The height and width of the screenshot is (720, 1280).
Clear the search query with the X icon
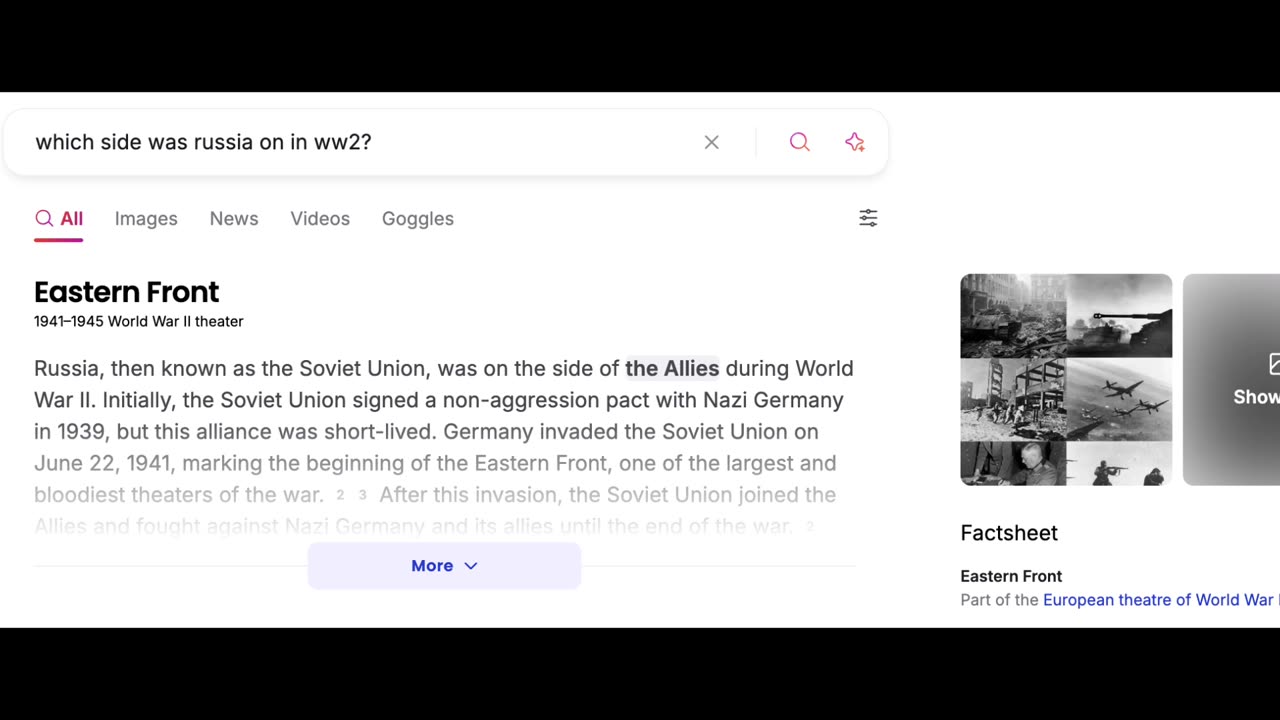click(711, 142)
